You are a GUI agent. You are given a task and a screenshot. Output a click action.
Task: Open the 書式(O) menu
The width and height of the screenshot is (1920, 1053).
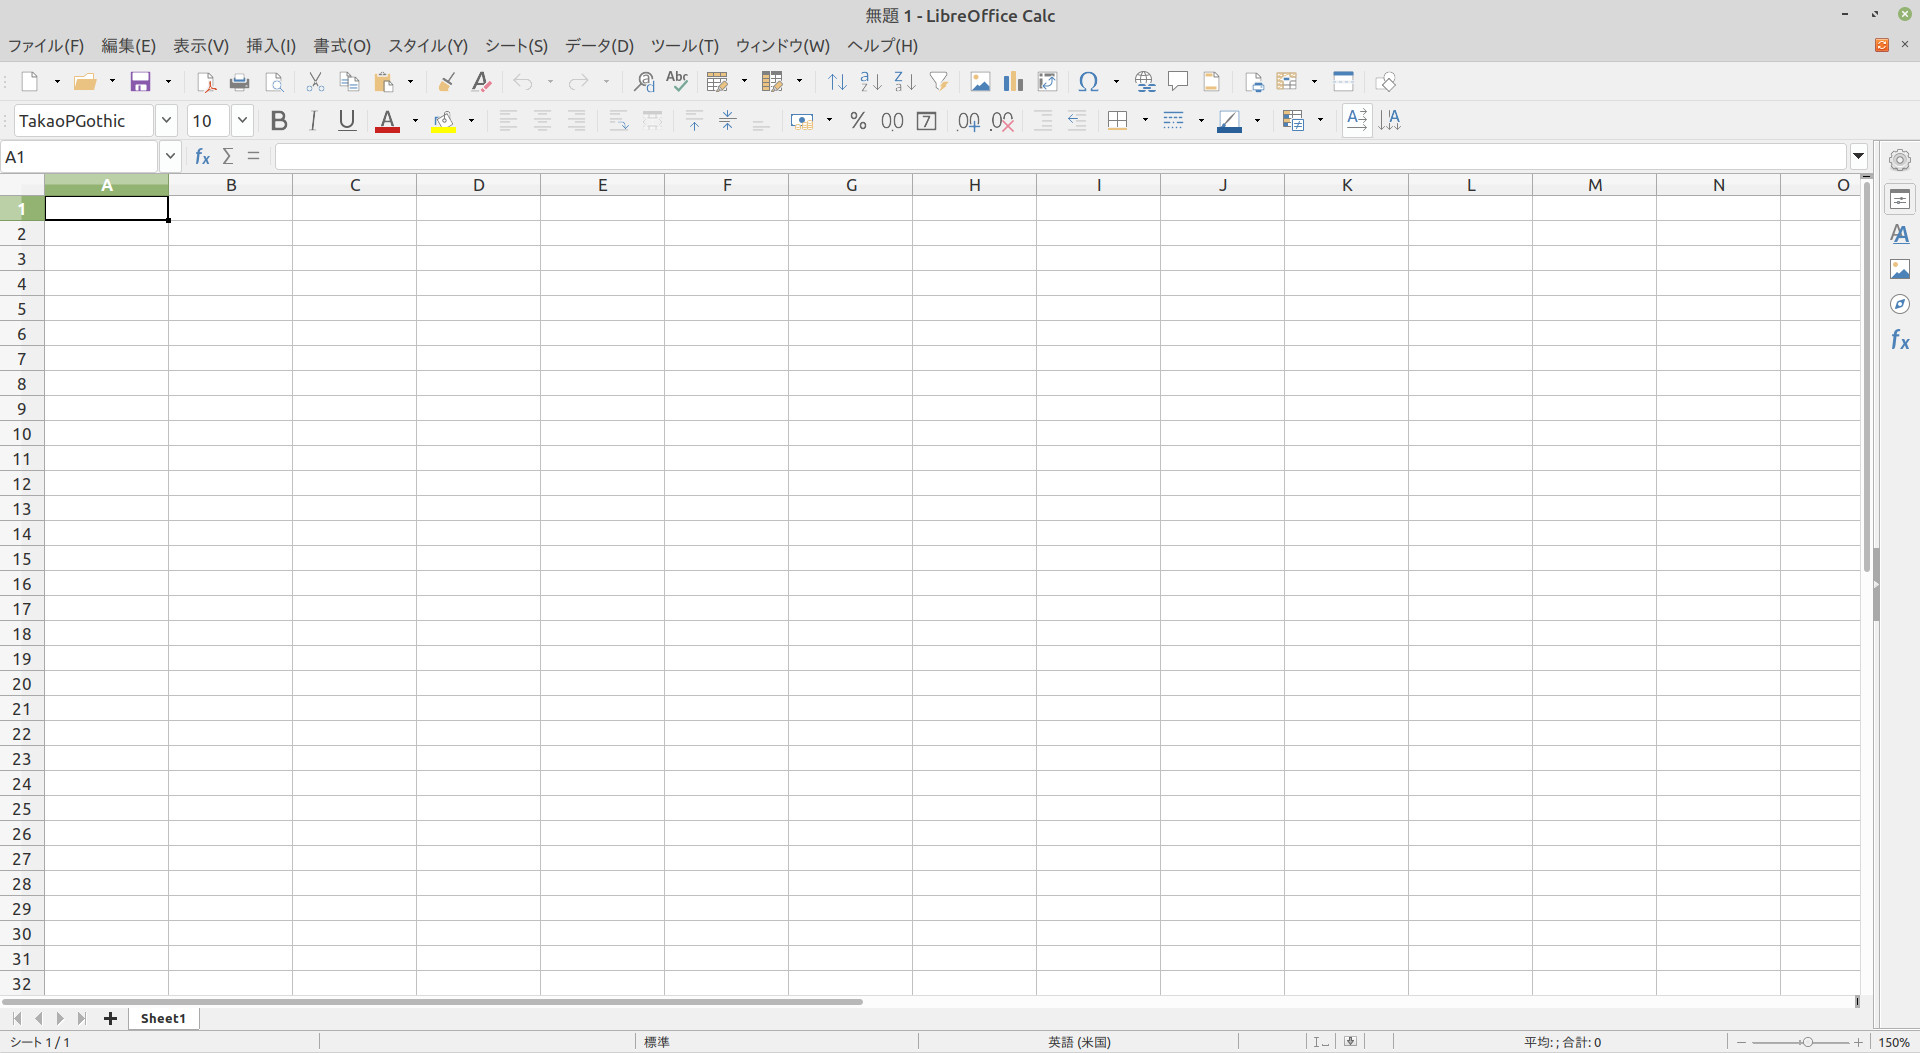pyautogui.click(x=342, y=46)
